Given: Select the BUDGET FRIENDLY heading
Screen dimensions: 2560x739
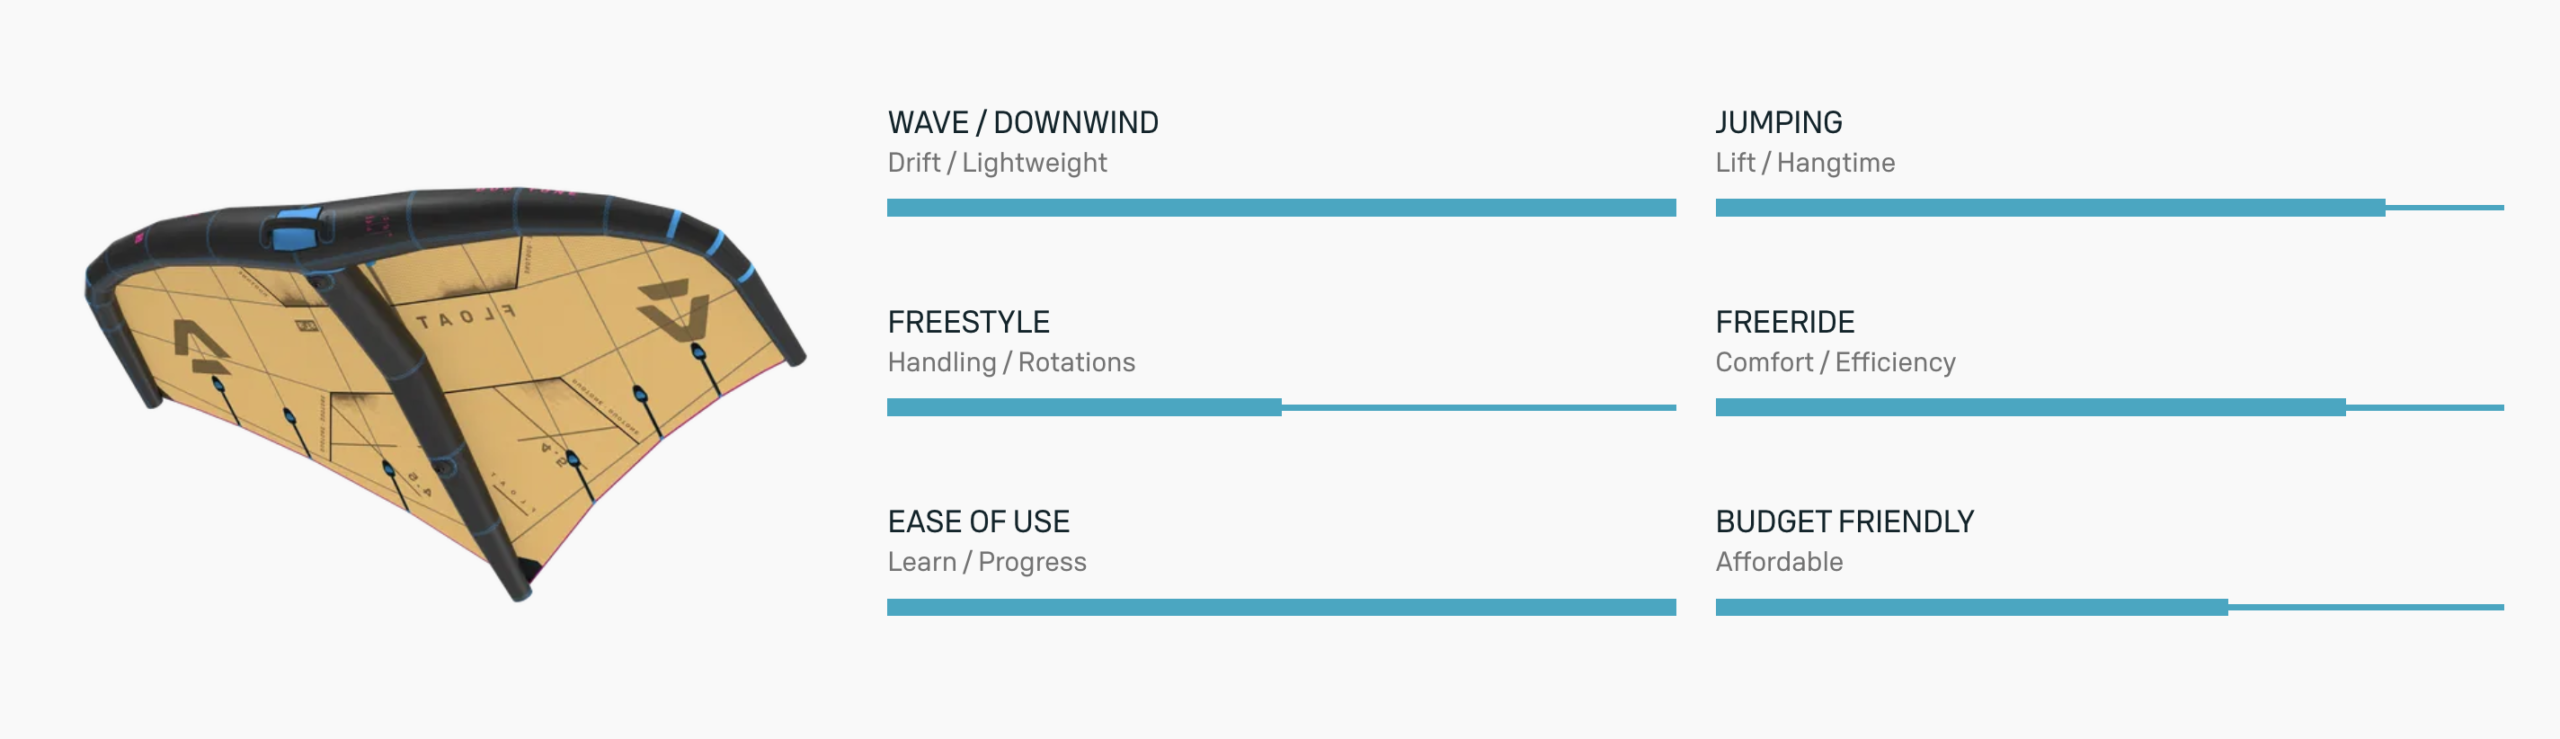Looking at the screenshot, I should (1845, 521).
